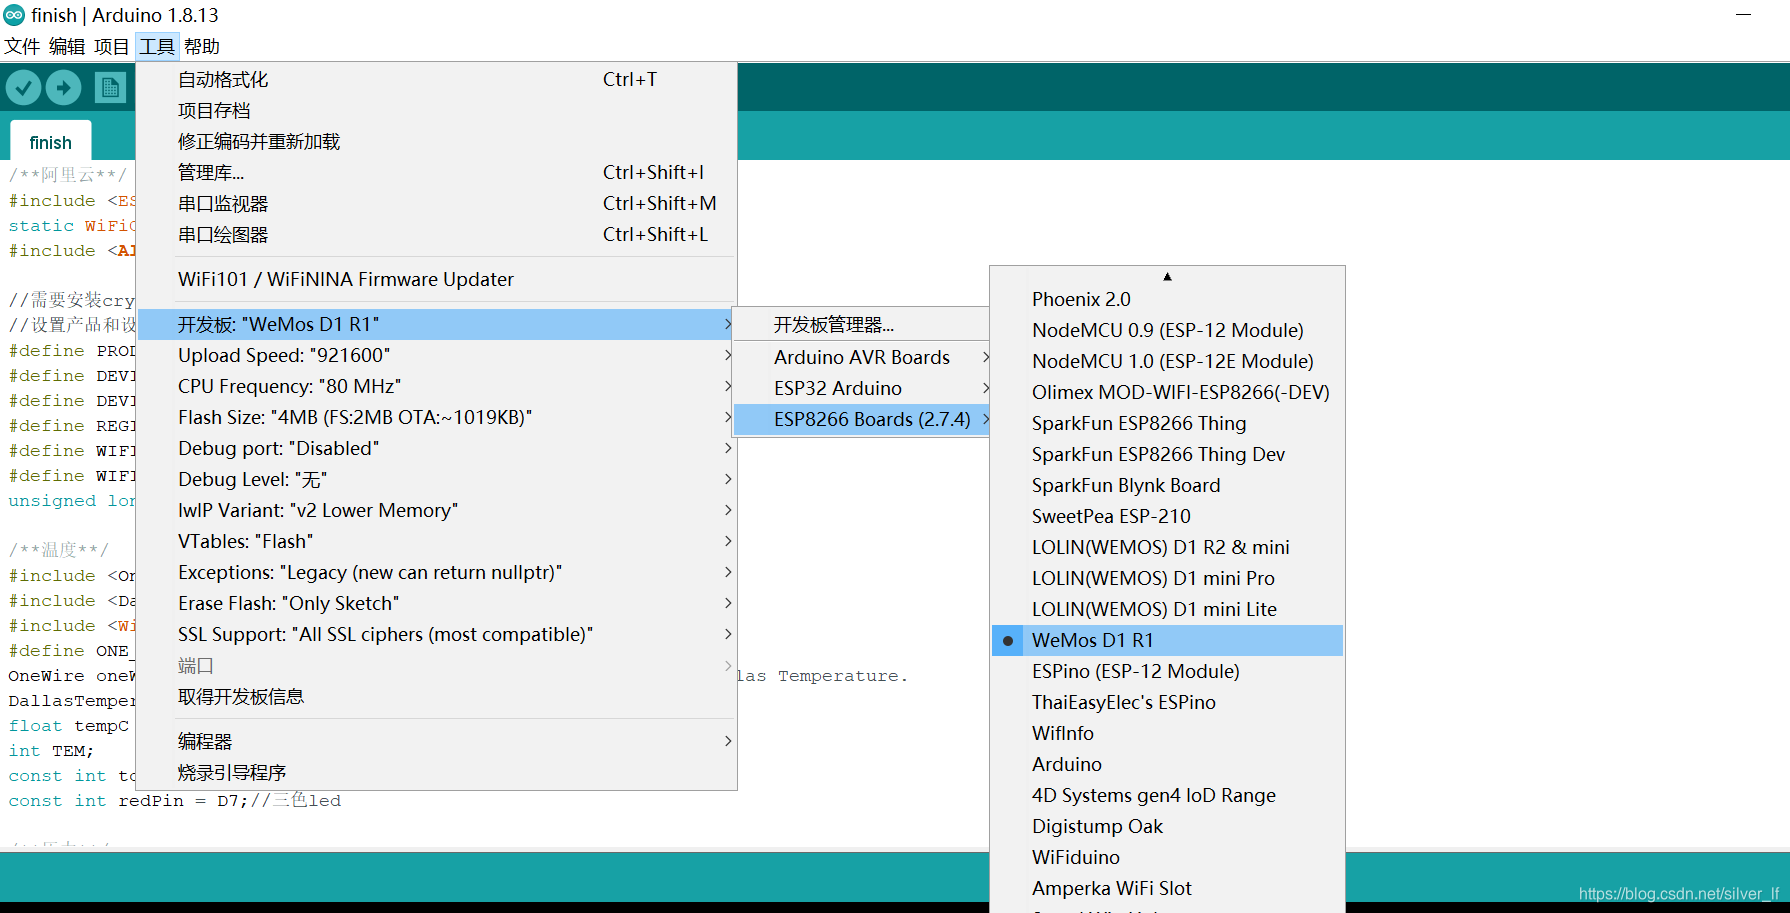This screenshot has height=913, width=1790.
Task: Choose 取得开发板信息 board info
Action: point(436,696)
